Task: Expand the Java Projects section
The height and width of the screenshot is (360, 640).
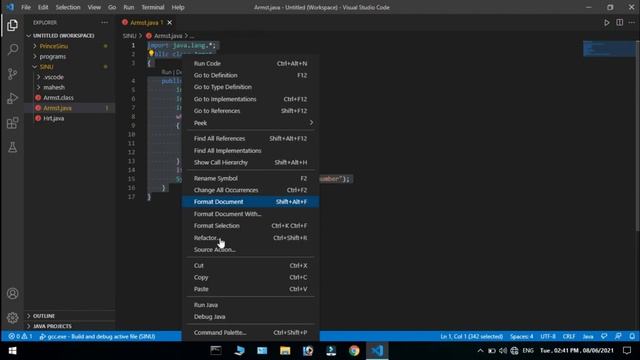Action: click(29, 326)
